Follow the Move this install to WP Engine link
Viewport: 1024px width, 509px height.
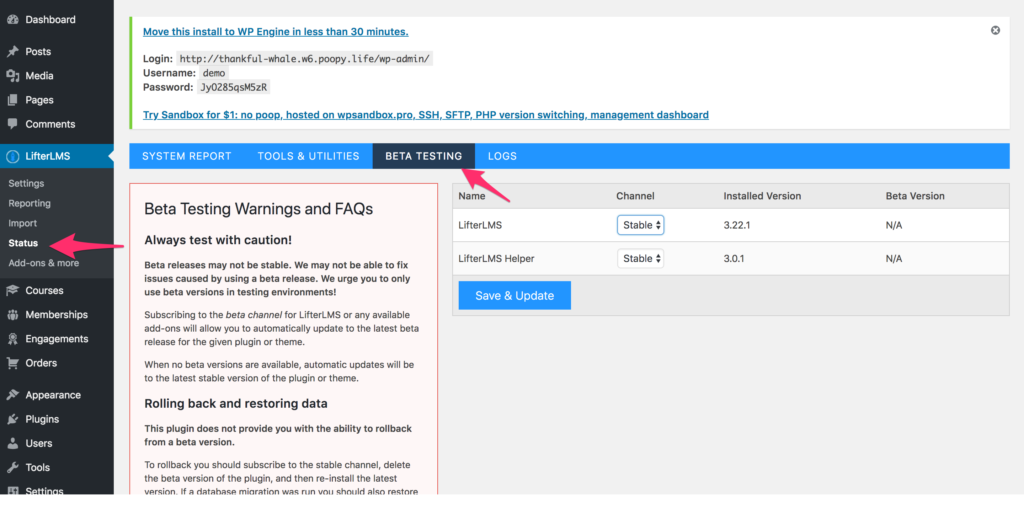coord(276,31)
